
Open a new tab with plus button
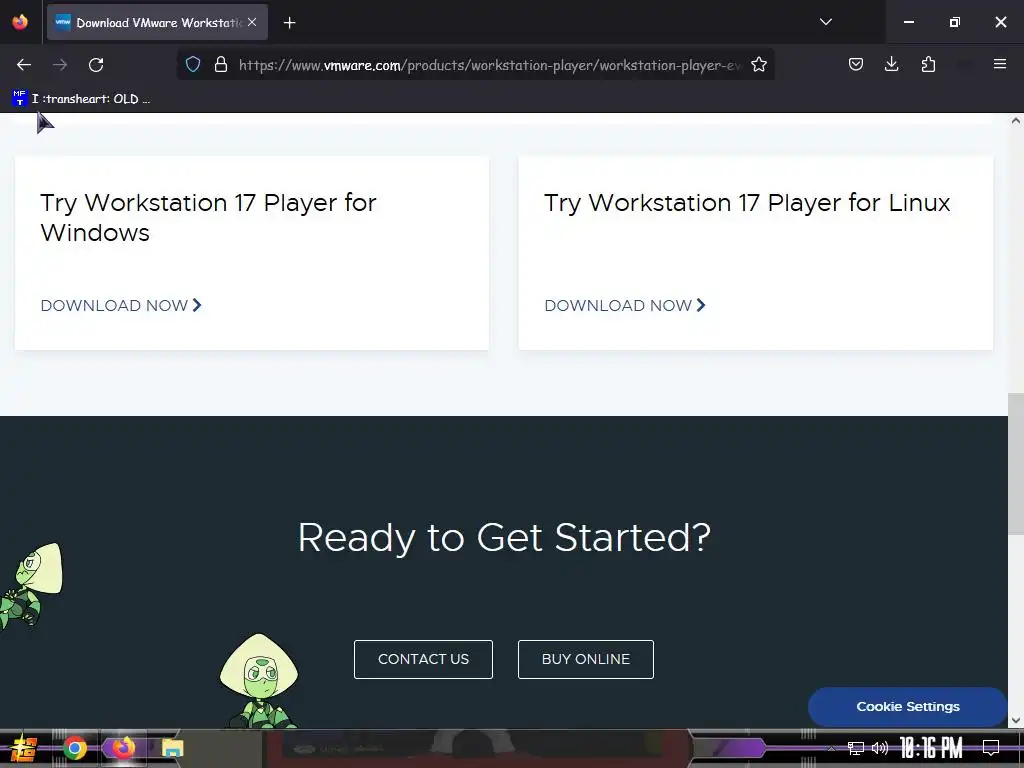click(x=289, y=23)
